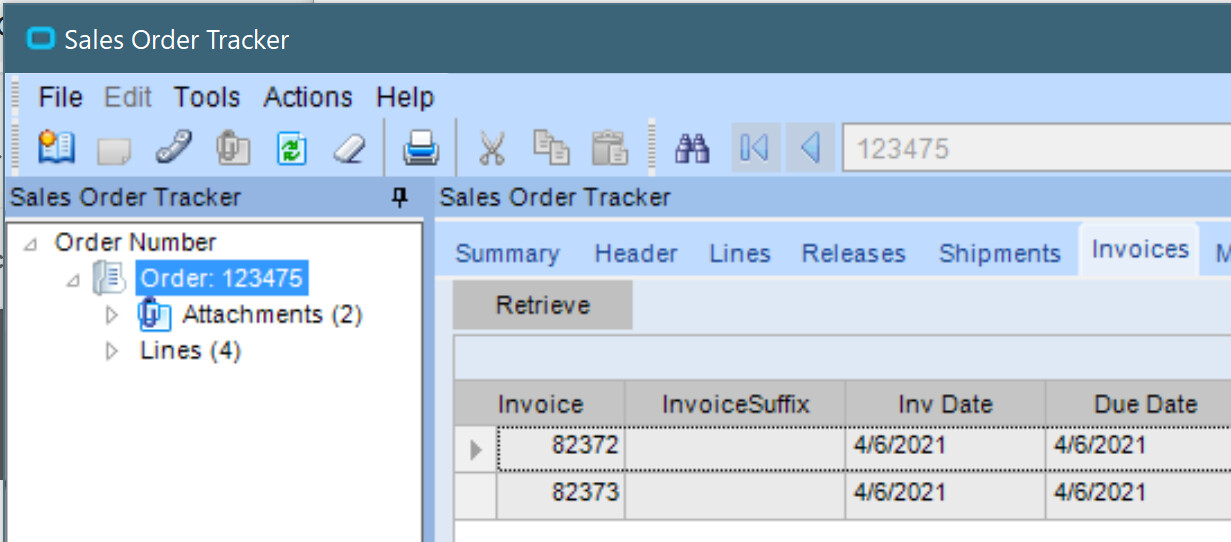Click the Retrieve button
Image resolution: width=1231 pixels, height=542 pixels.
[x=543, y=305]
